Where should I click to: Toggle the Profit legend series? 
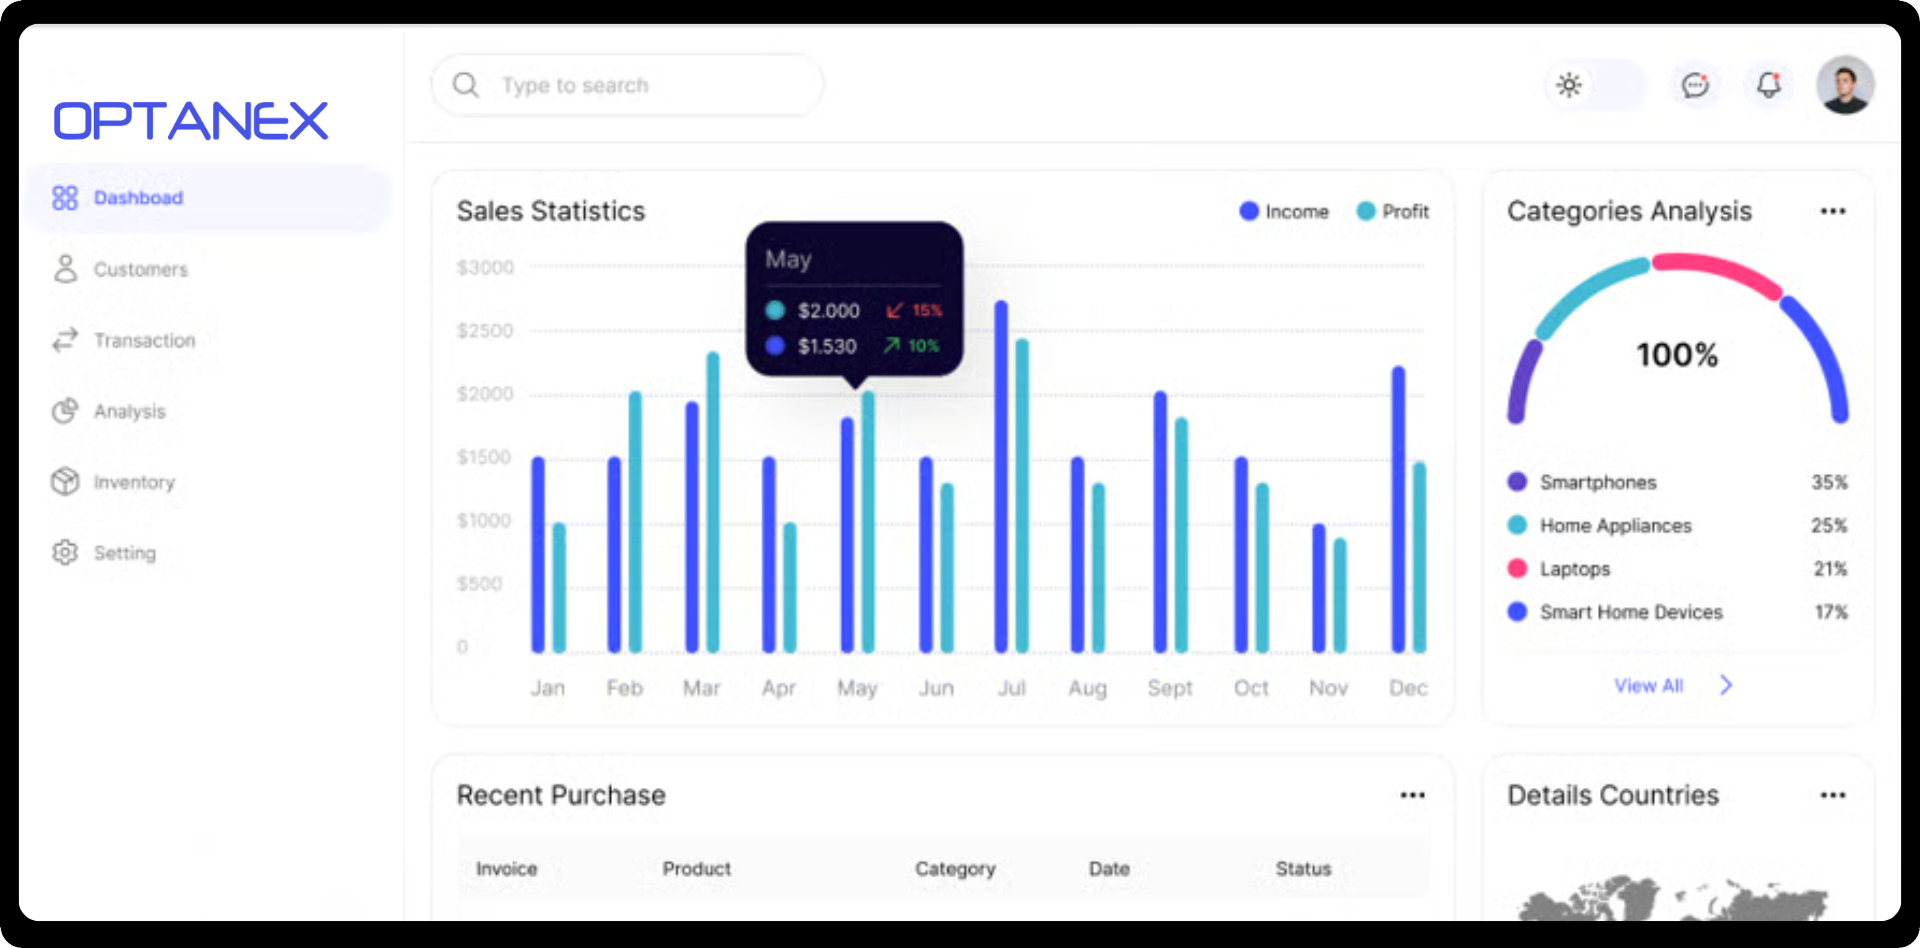[1393, 212]
